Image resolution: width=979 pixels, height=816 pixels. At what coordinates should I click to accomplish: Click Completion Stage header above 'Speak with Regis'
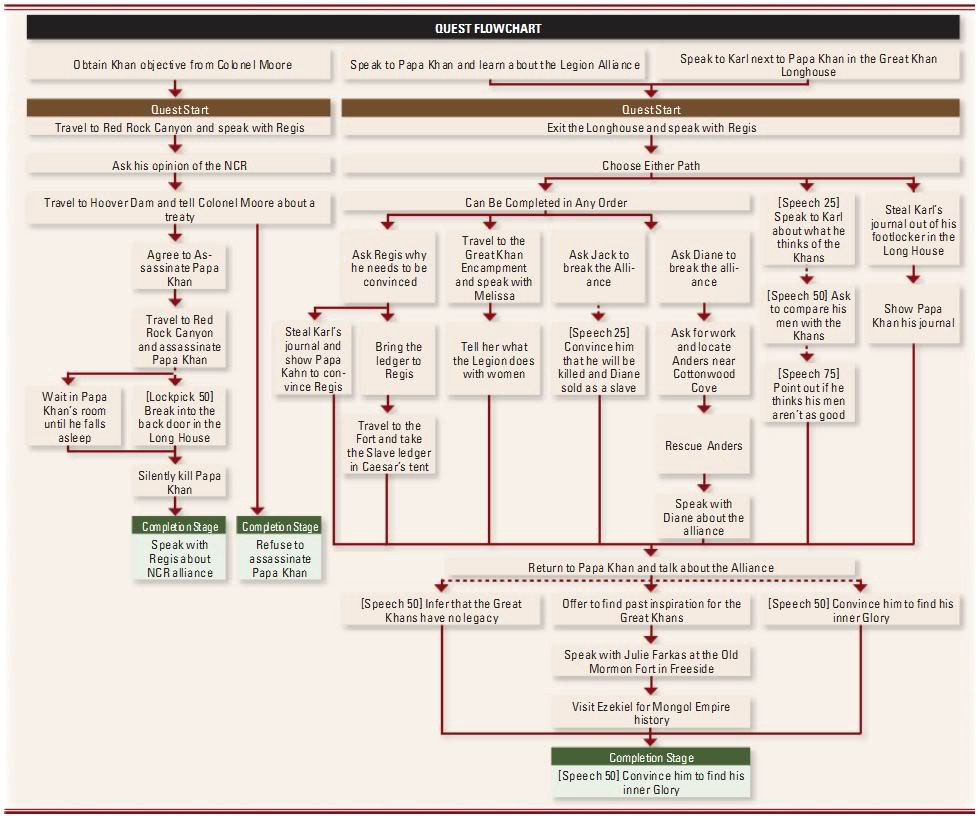(179, 526)
